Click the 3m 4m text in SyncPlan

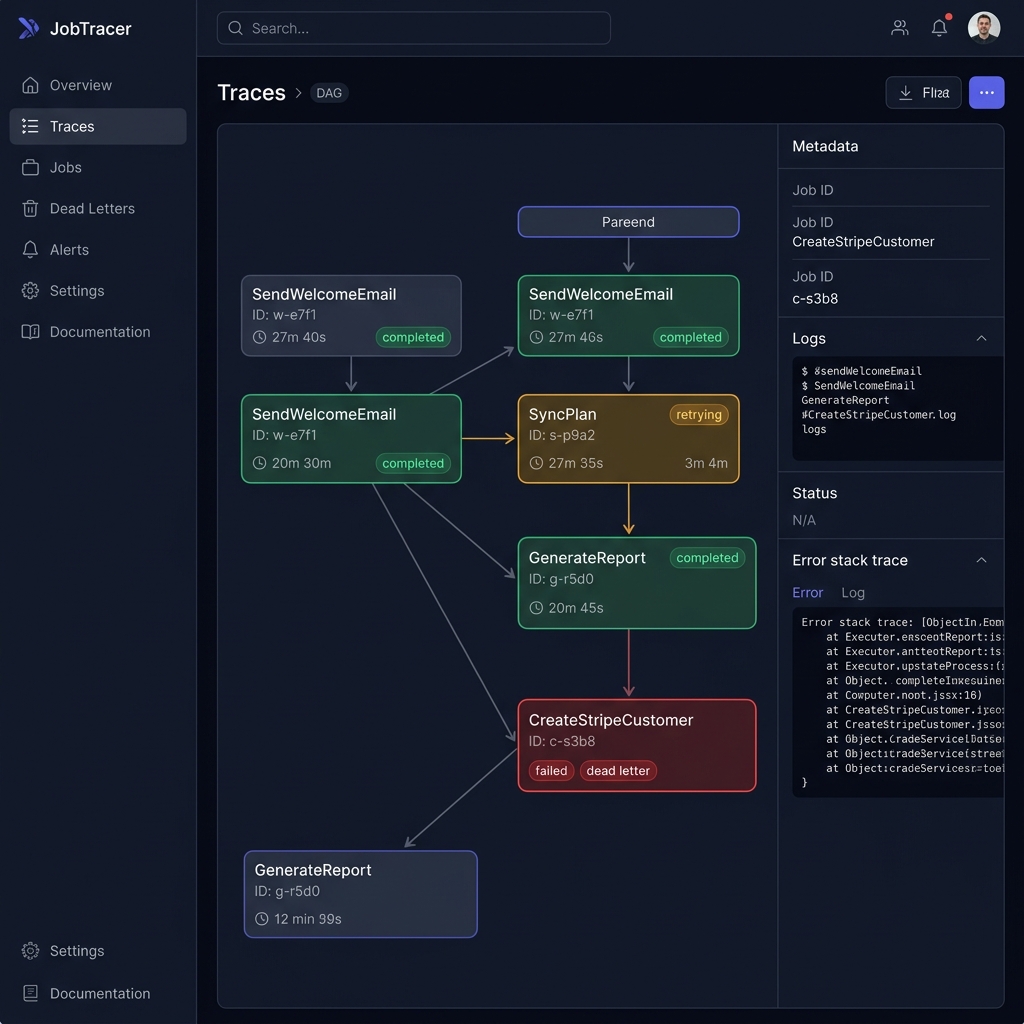pos(706,463)
